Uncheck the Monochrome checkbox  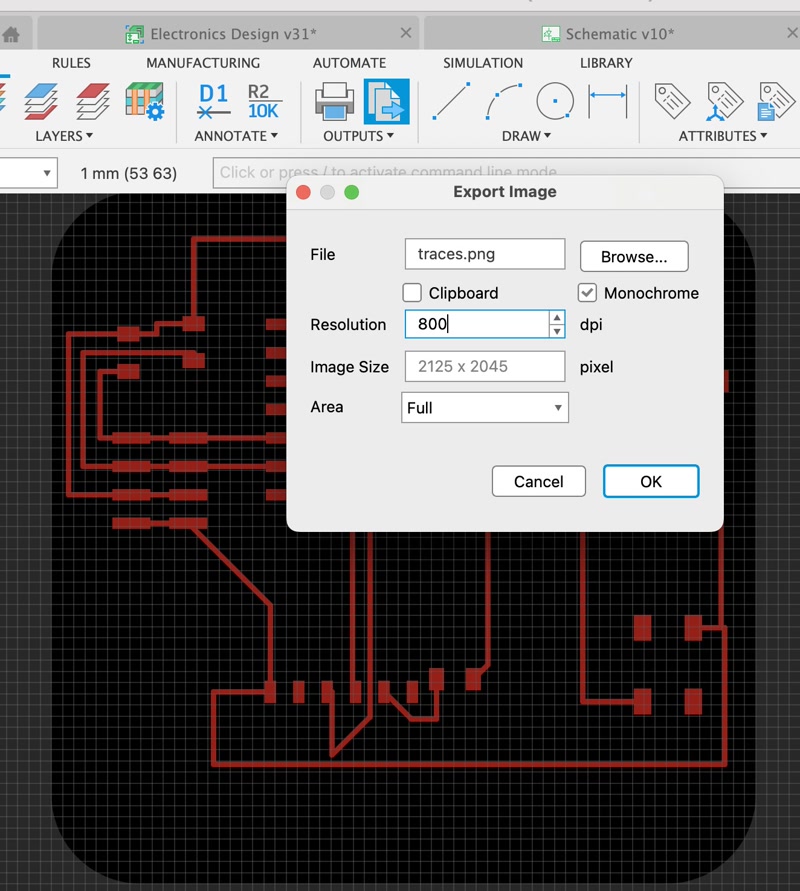[x=587, y=293]
